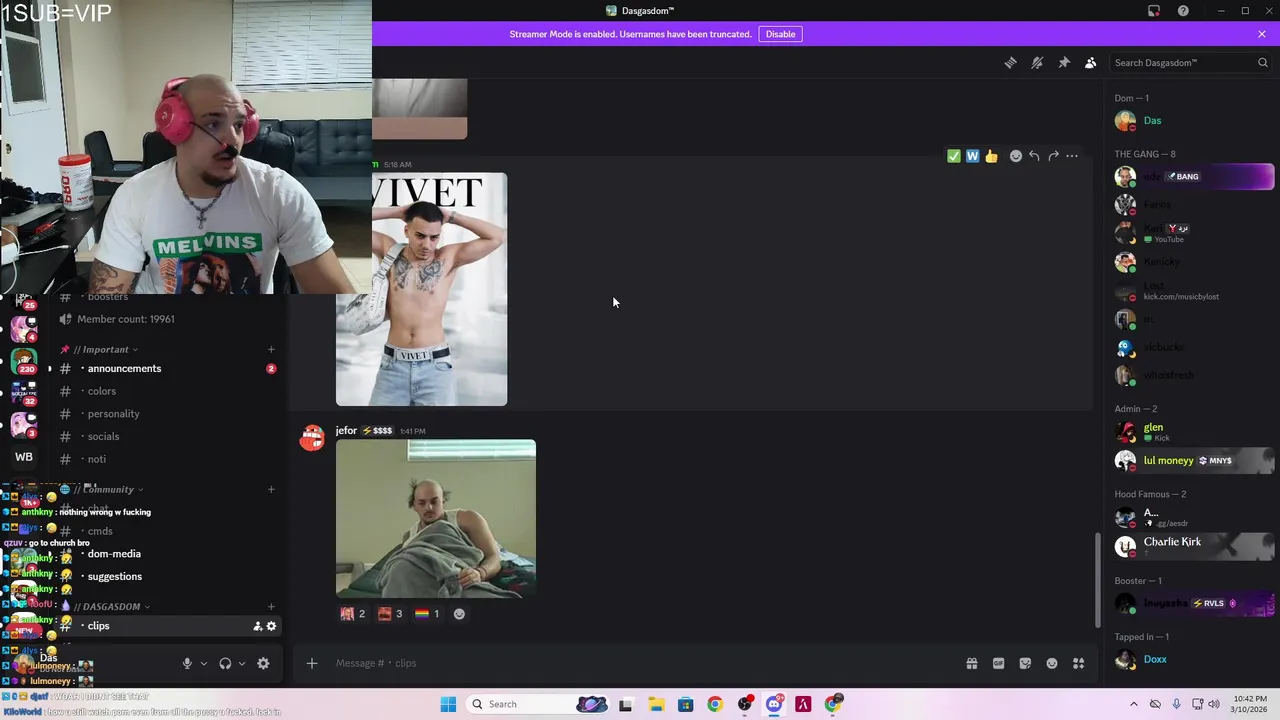The height and width of the screenshot is (720, 1280).
Task: Click the plus attachment button in message bar
Action: tap(312, 663)
